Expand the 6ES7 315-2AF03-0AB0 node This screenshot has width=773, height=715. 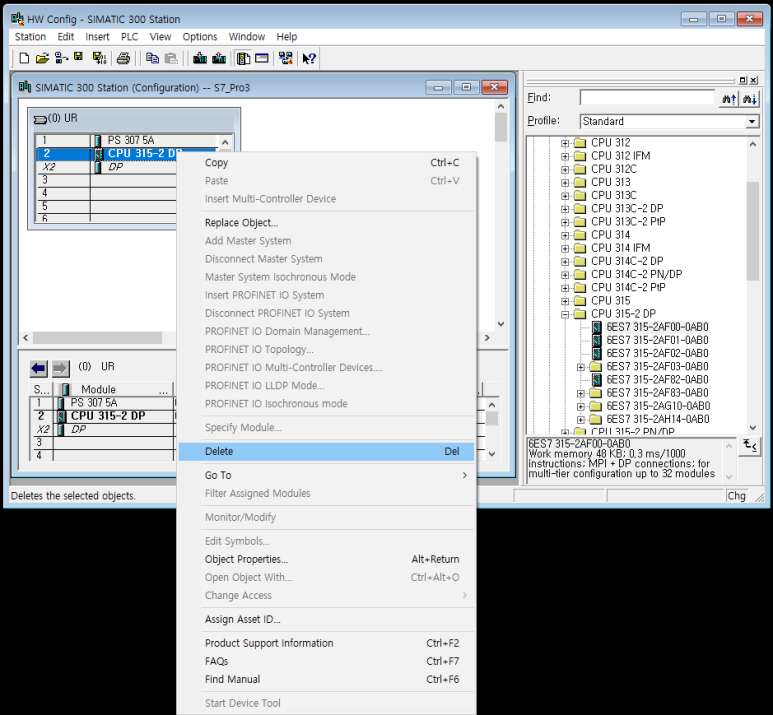tap(581, 367)
